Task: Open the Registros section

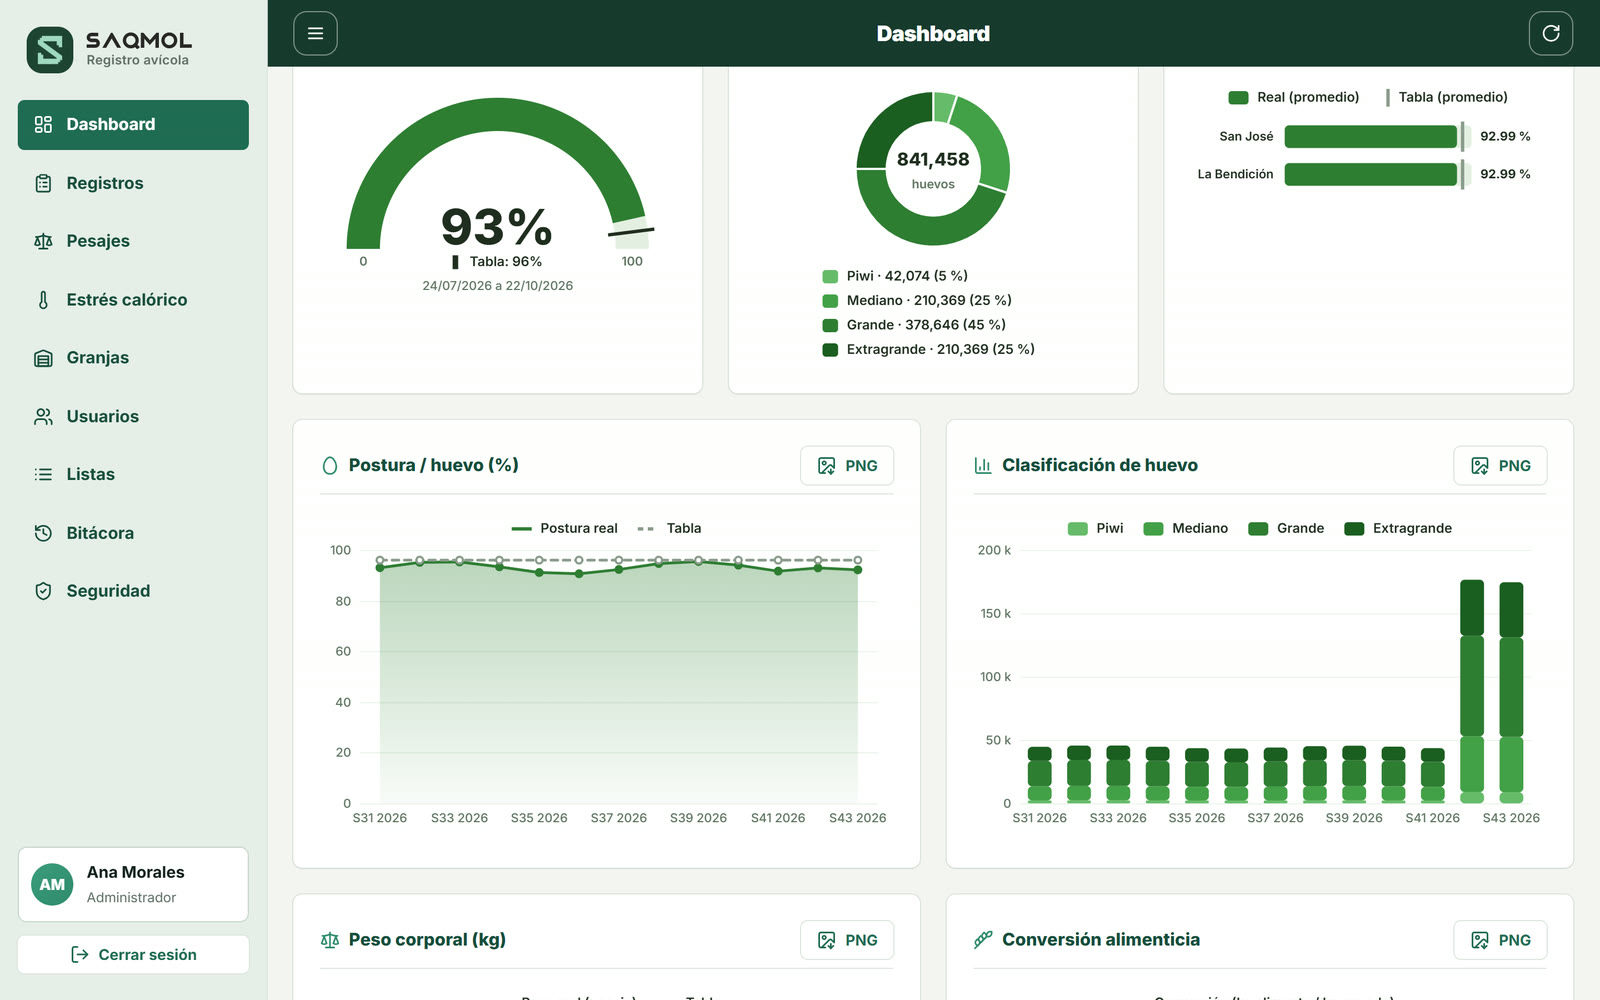Action: coord(133,183)
